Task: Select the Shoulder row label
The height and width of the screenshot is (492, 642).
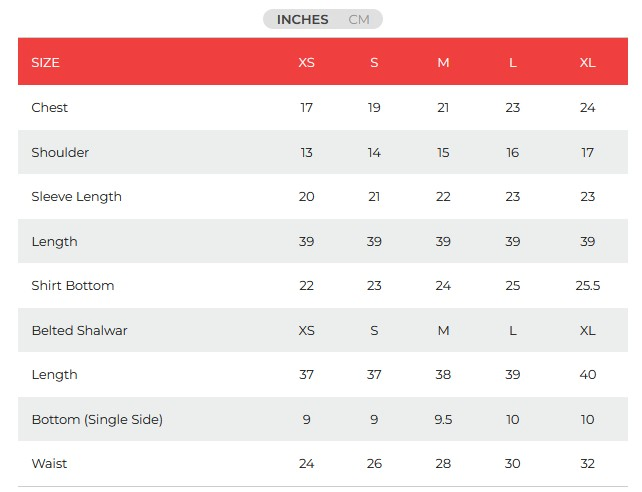Action: [60, 153]
